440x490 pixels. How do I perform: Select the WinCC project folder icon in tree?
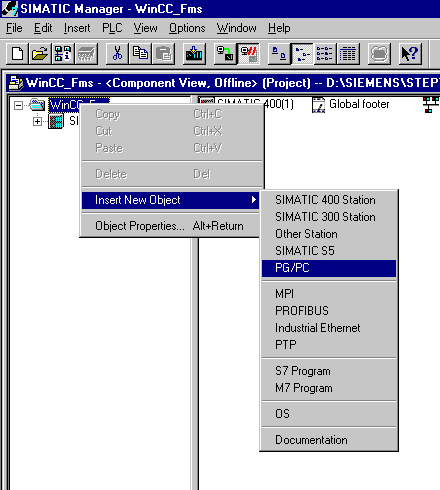[37, 105]
